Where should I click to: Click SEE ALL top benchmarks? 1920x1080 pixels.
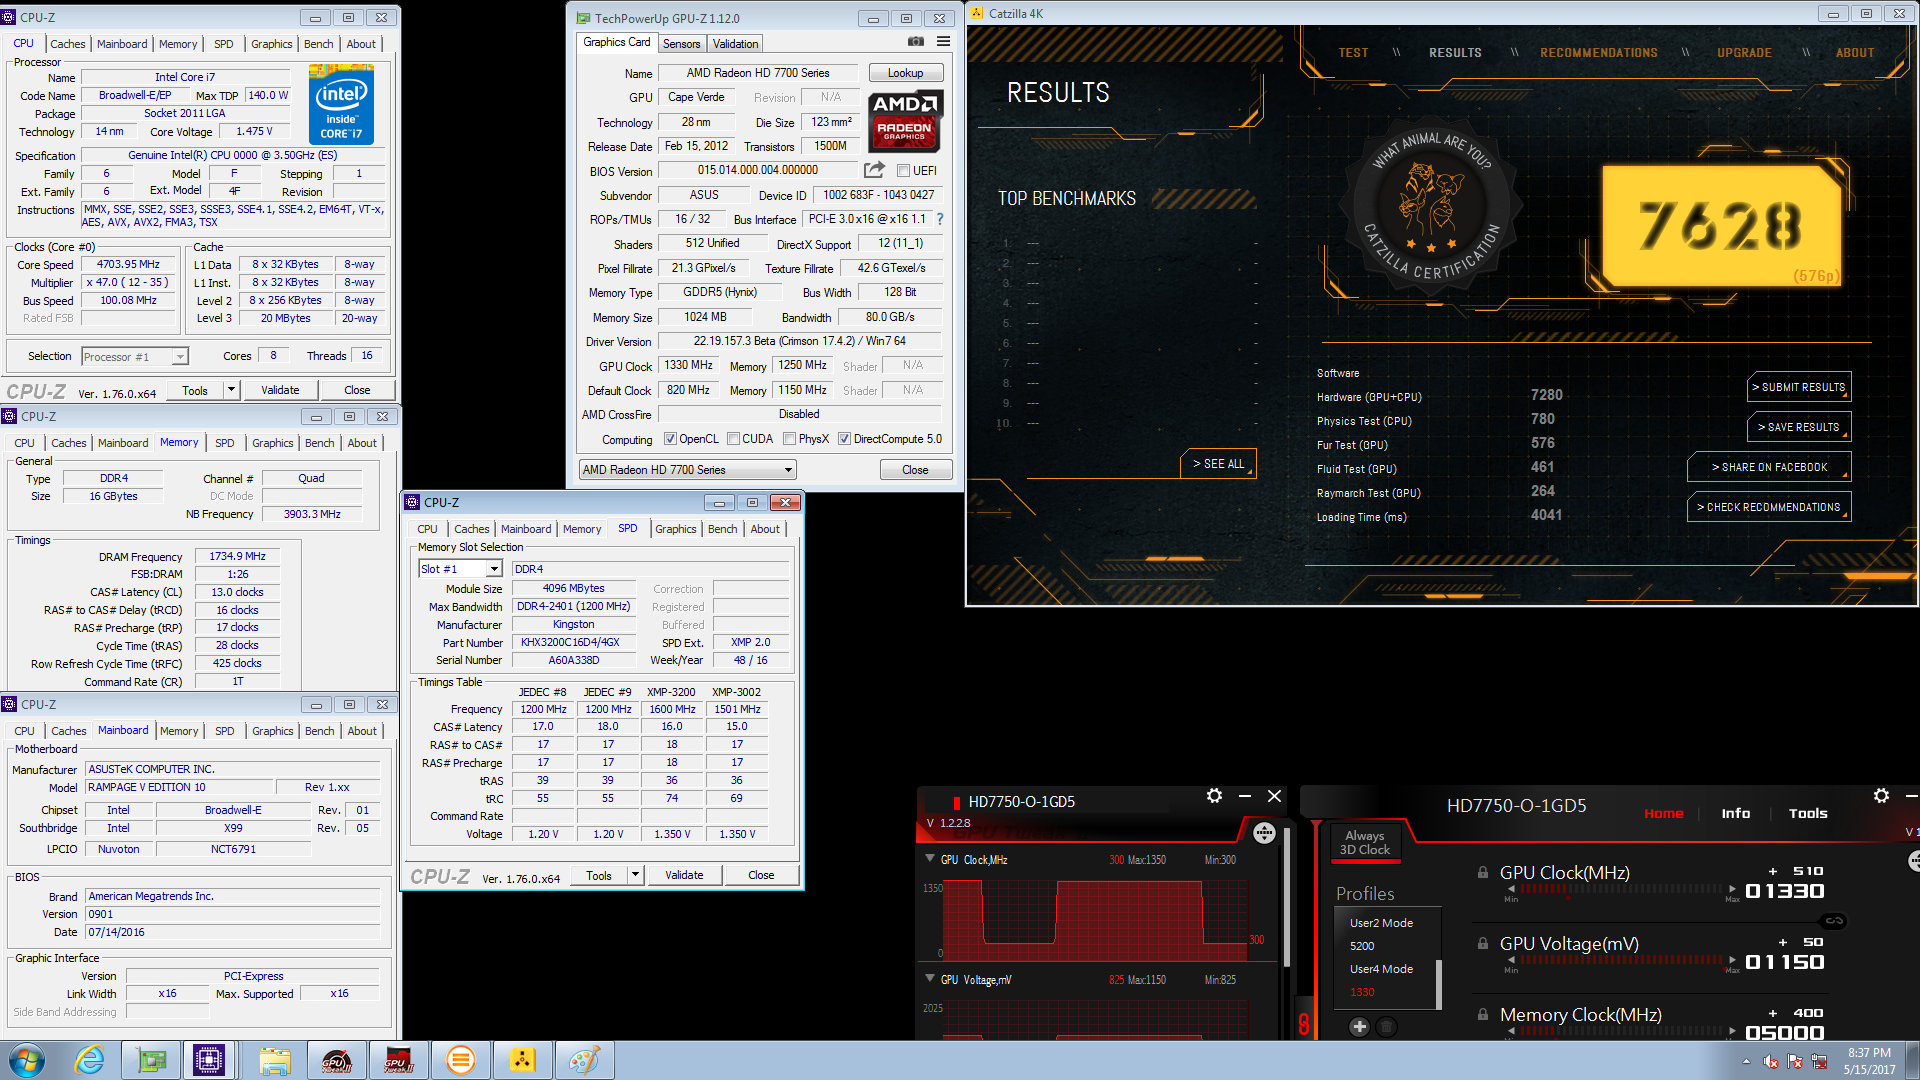pos(1218,464)
